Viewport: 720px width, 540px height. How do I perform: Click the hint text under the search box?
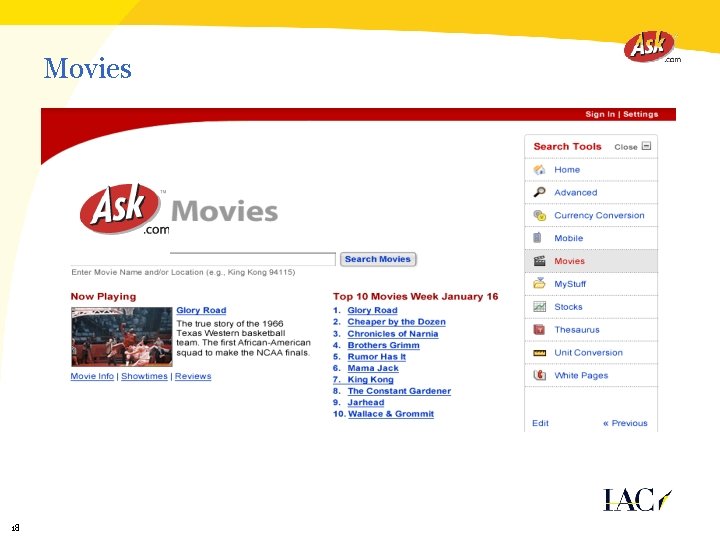point(183,272)
